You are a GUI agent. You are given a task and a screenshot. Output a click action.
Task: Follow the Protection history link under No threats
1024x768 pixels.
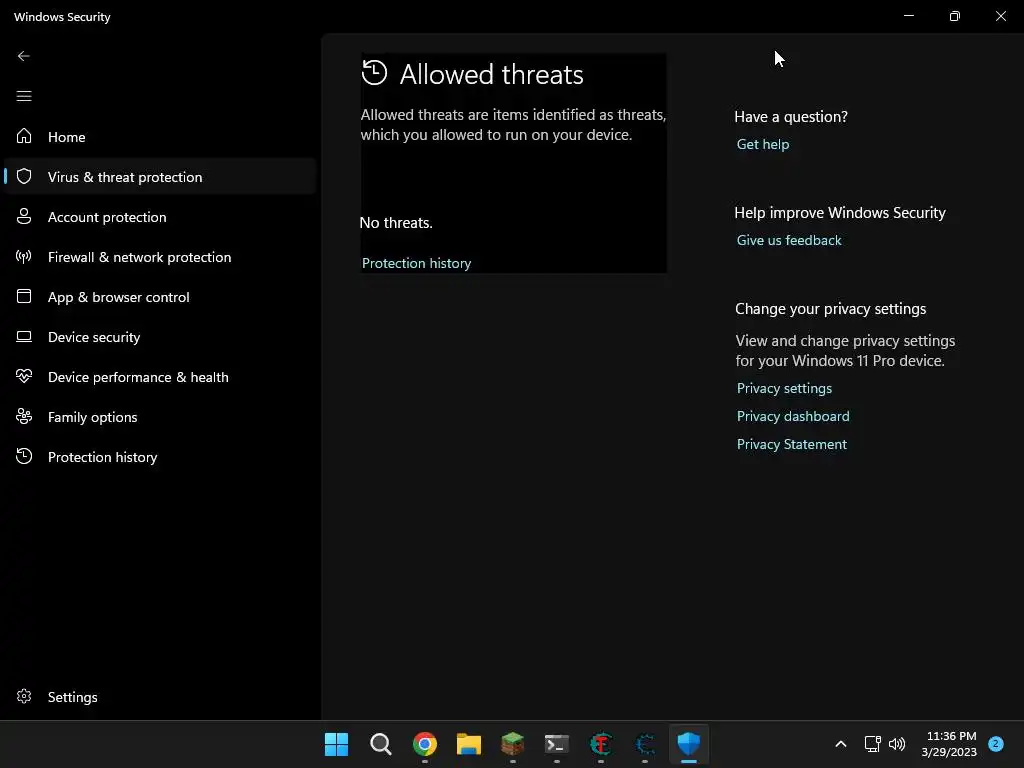click(416, 263)
